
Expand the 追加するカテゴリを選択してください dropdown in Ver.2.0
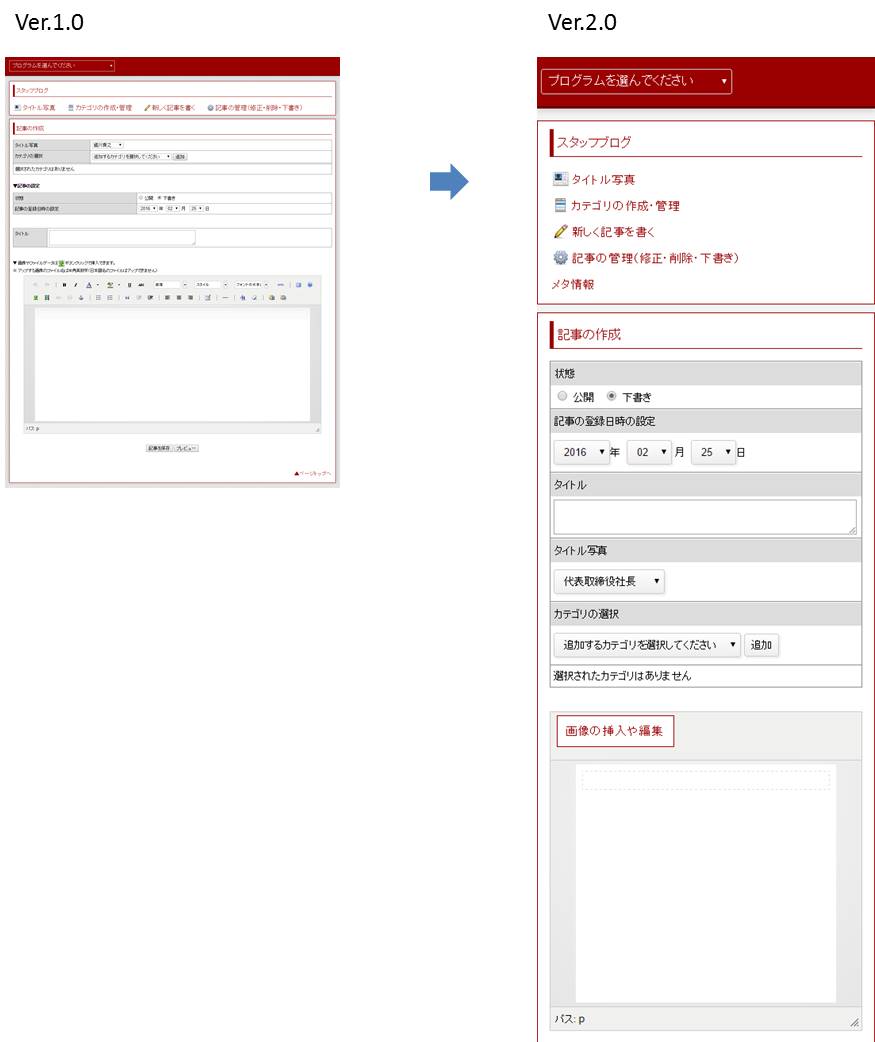[x=647, y=645]
